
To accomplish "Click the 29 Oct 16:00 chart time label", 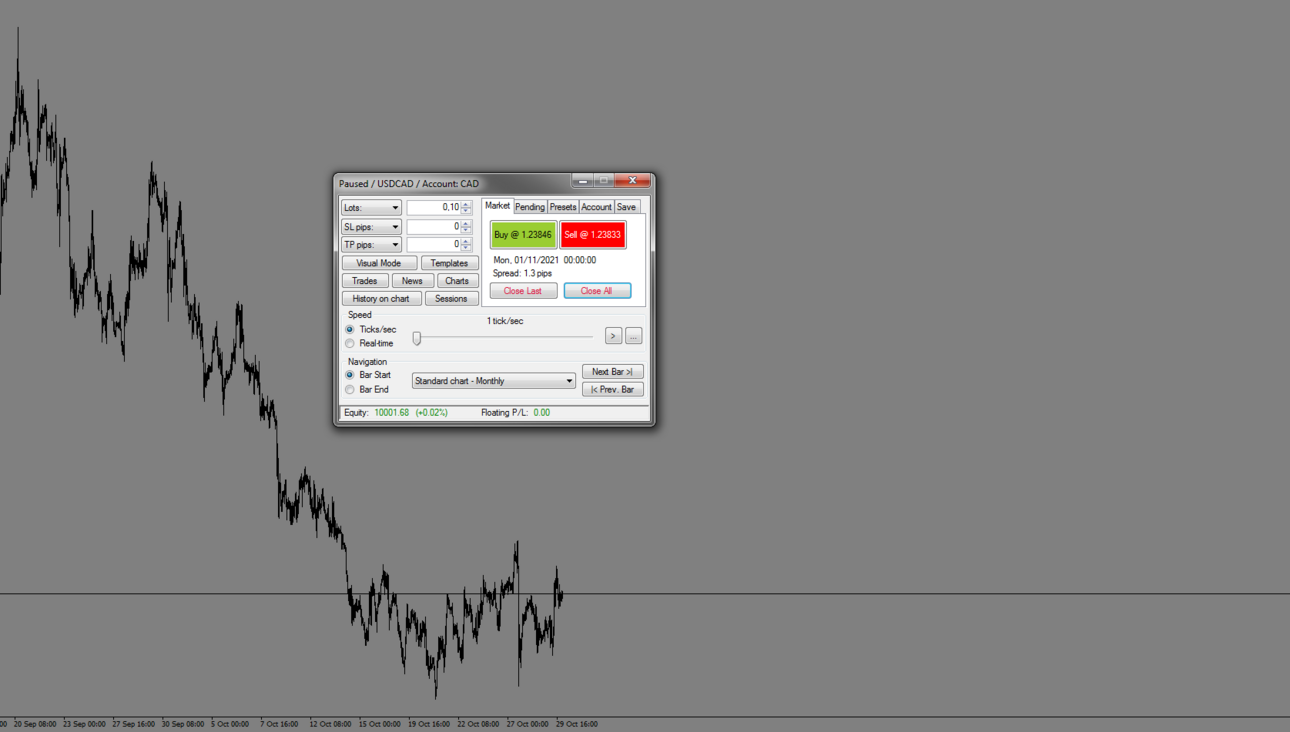I will (x=577, y=724).
